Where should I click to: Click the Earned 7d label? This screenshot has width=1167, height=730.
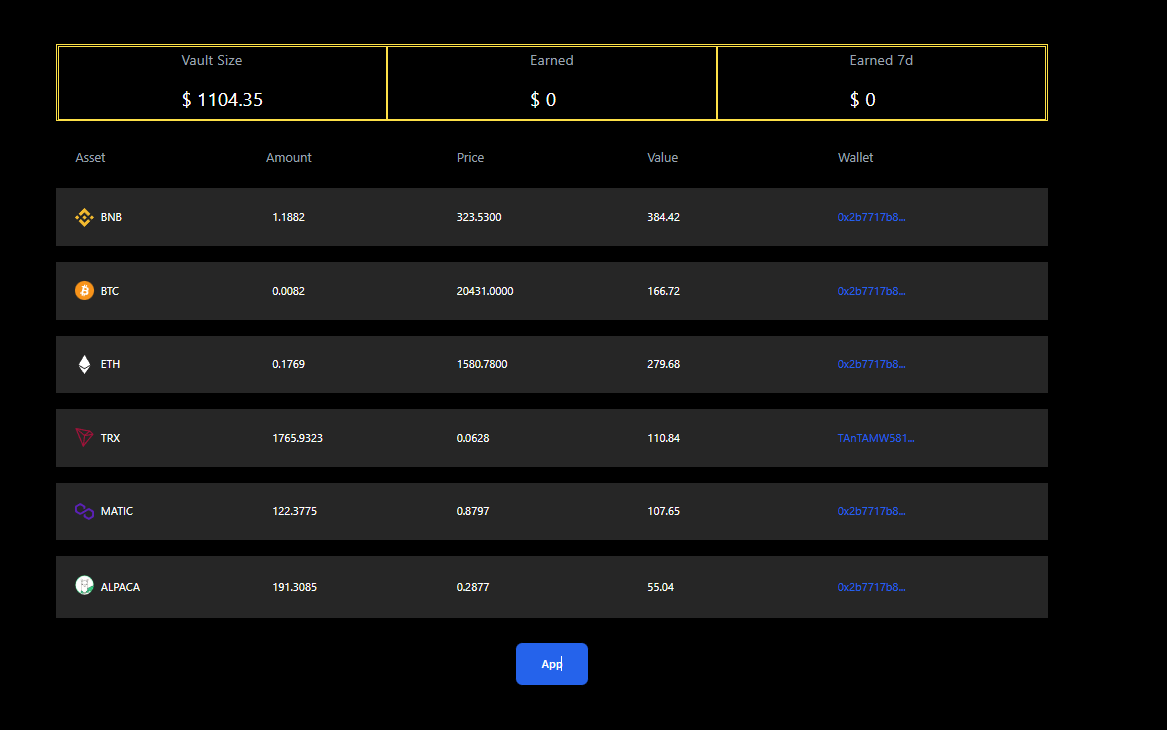pyautogui.click(x=881, y=60)
